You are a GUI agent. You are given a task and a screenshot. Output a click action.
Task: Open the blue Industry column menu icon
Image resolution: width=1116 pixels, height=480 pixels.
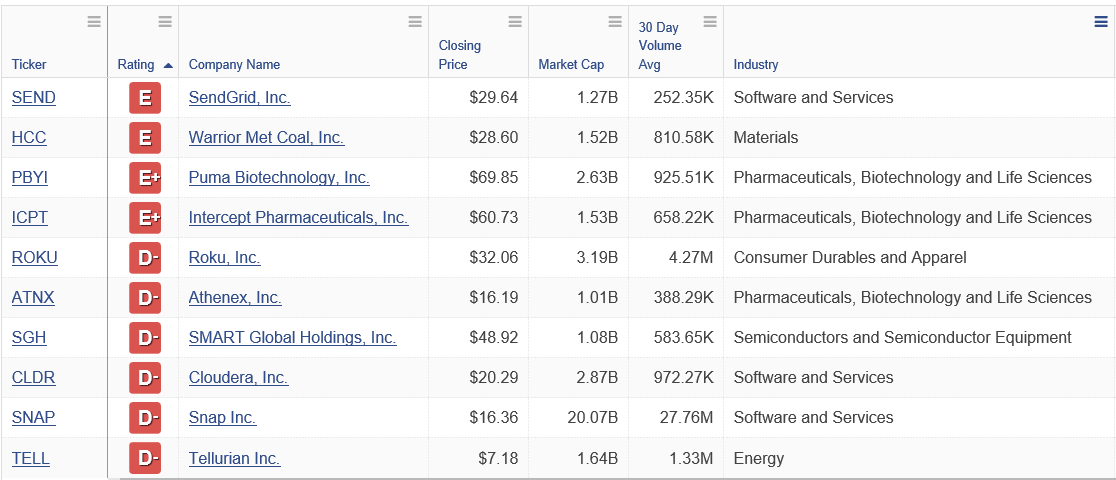click(x=1100, y=22)
